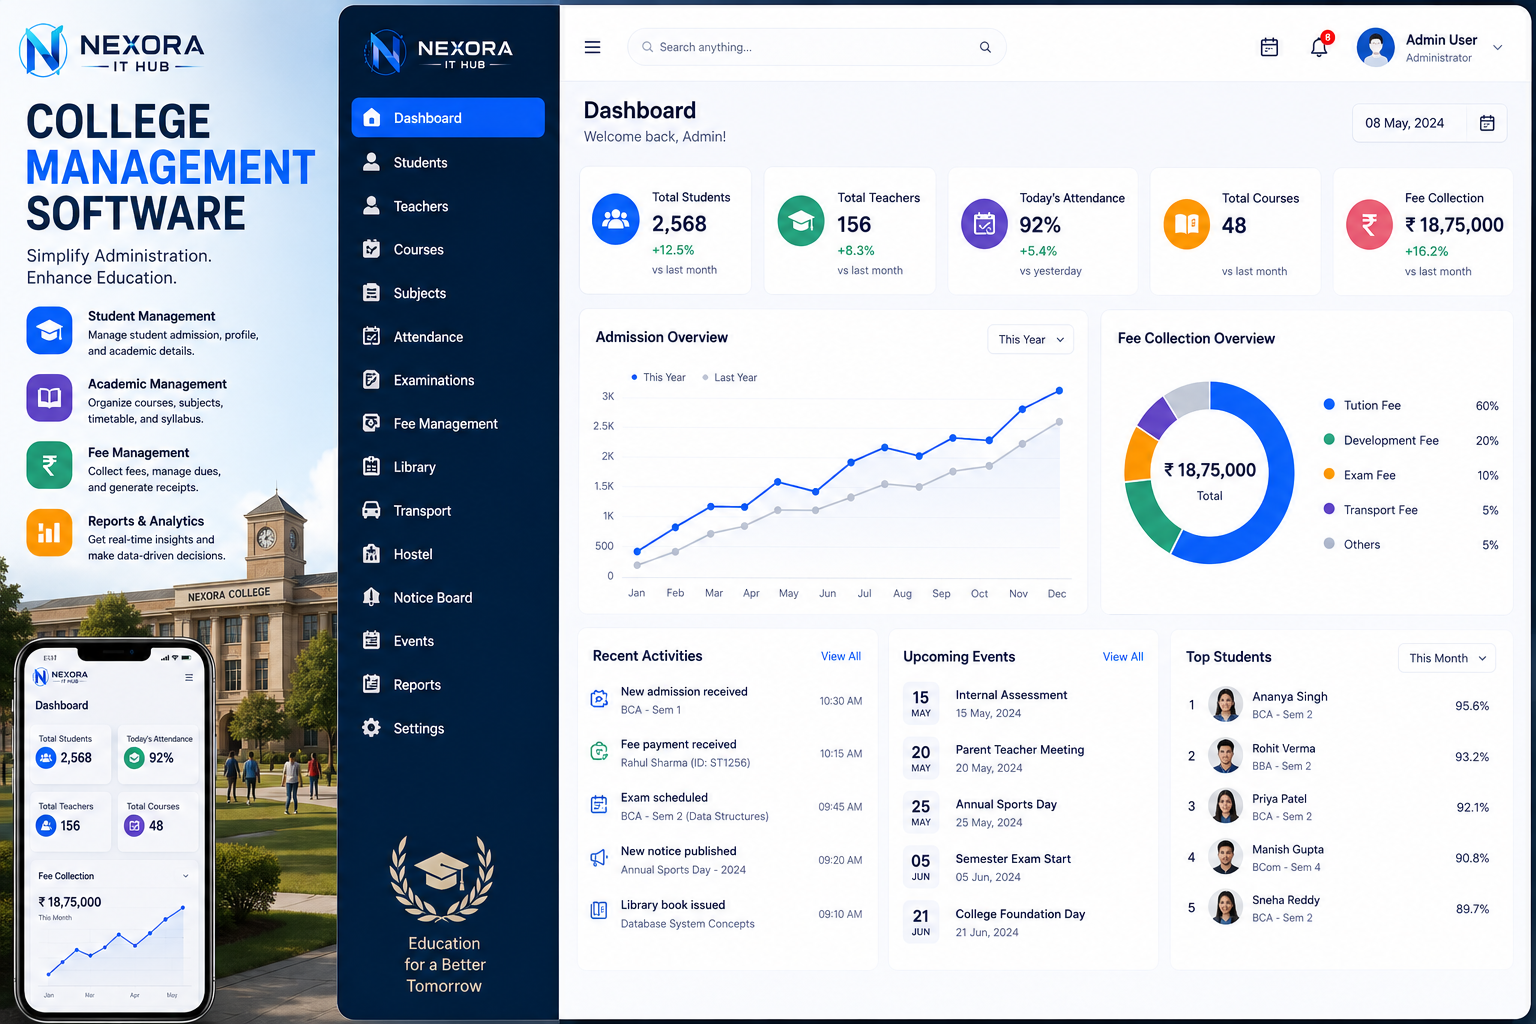Click the Admin User avatar

(1376, 47)
